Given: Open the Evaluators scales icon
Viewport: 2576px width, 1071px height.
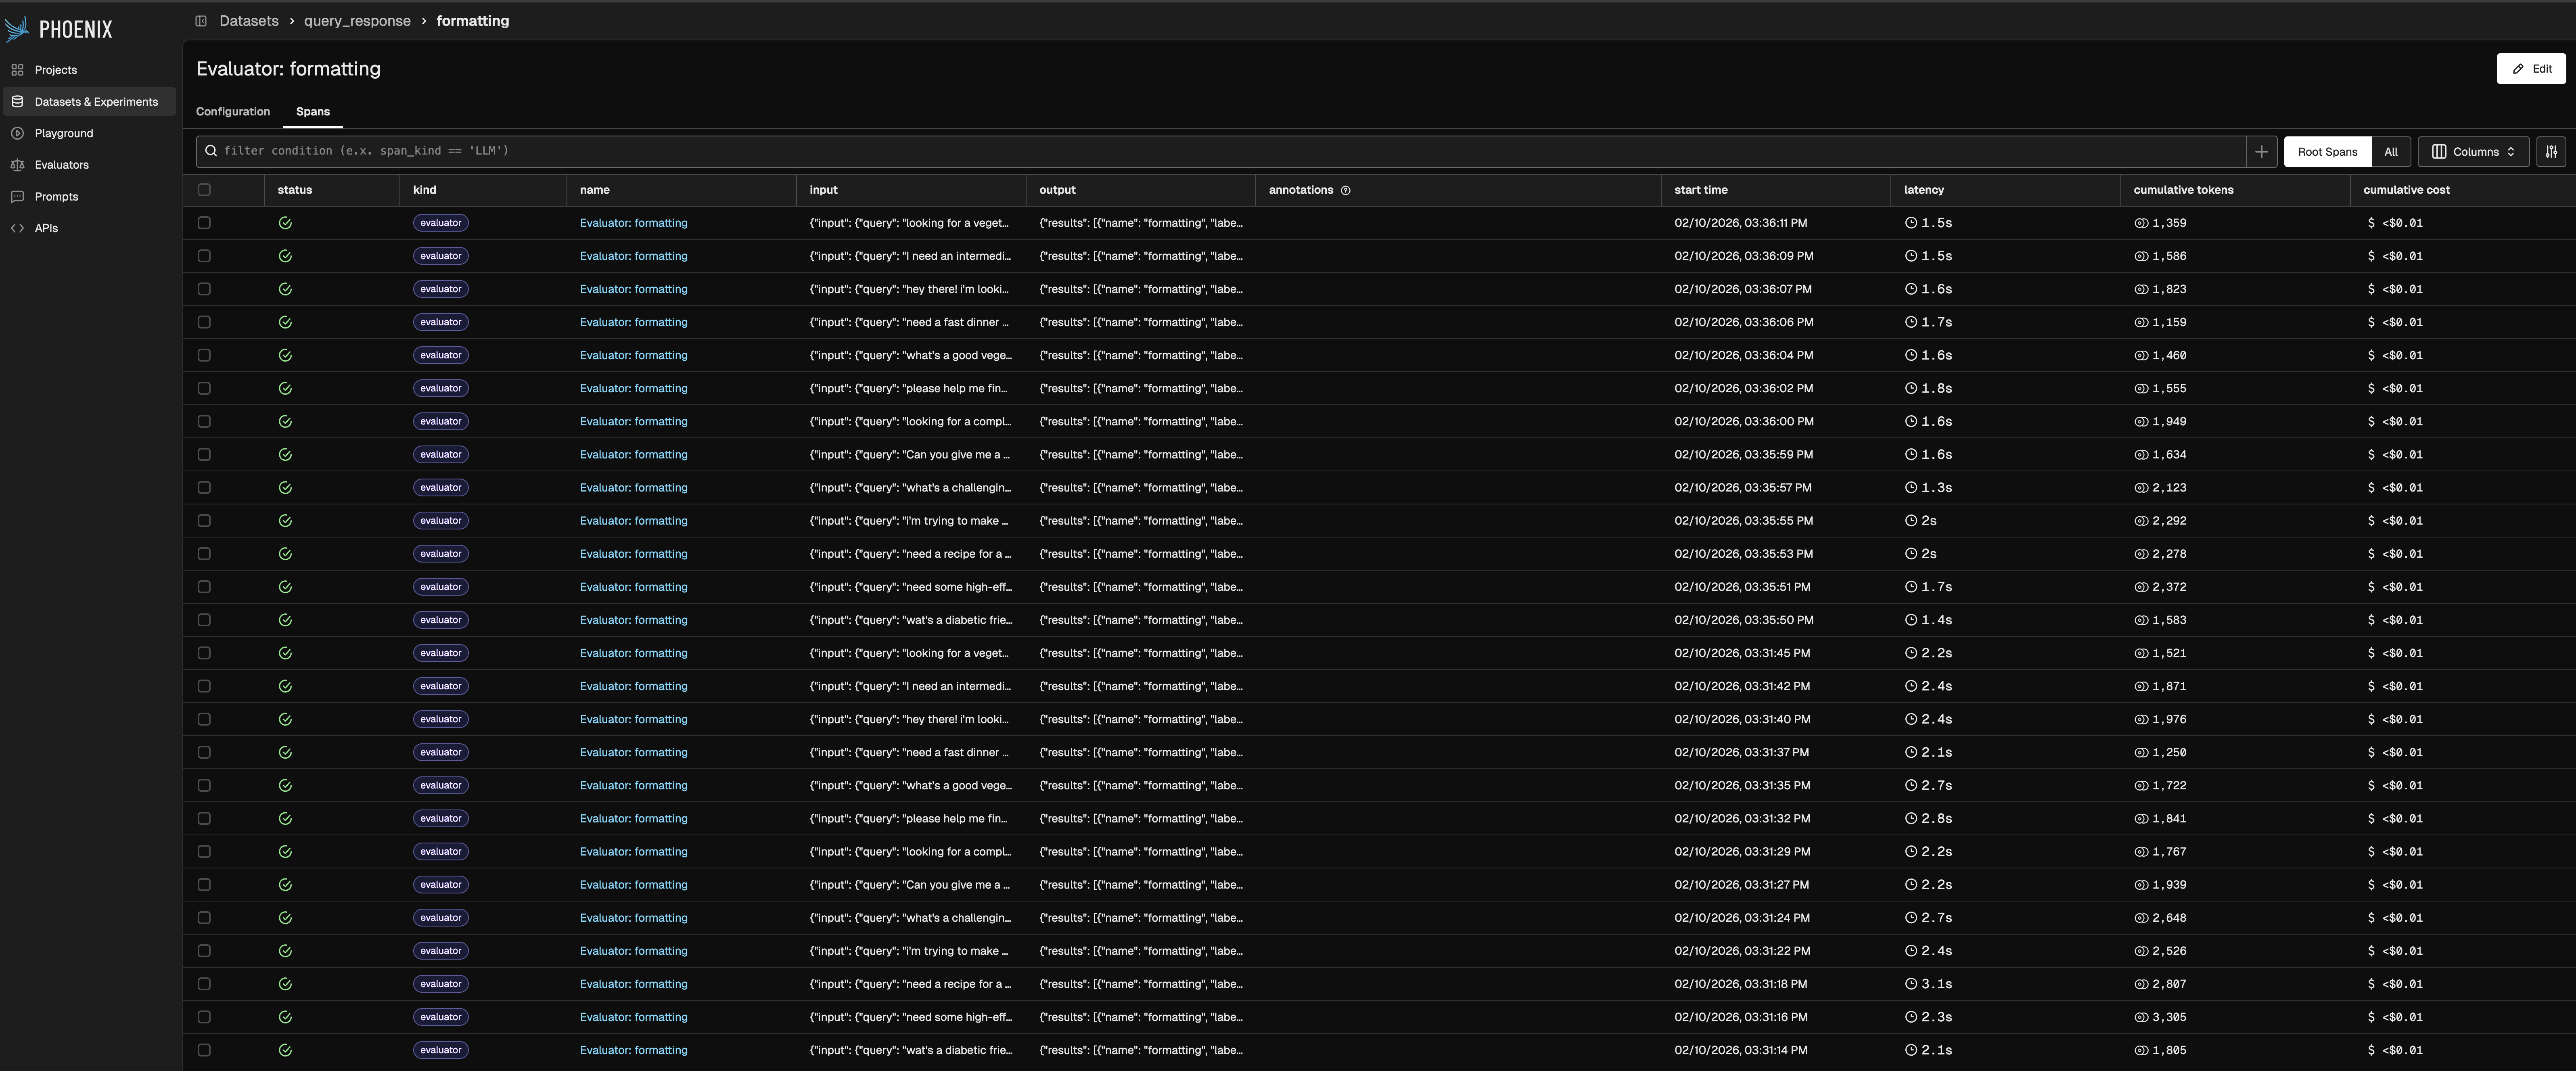Looking at the screenshot, I should tap(17, 165).
